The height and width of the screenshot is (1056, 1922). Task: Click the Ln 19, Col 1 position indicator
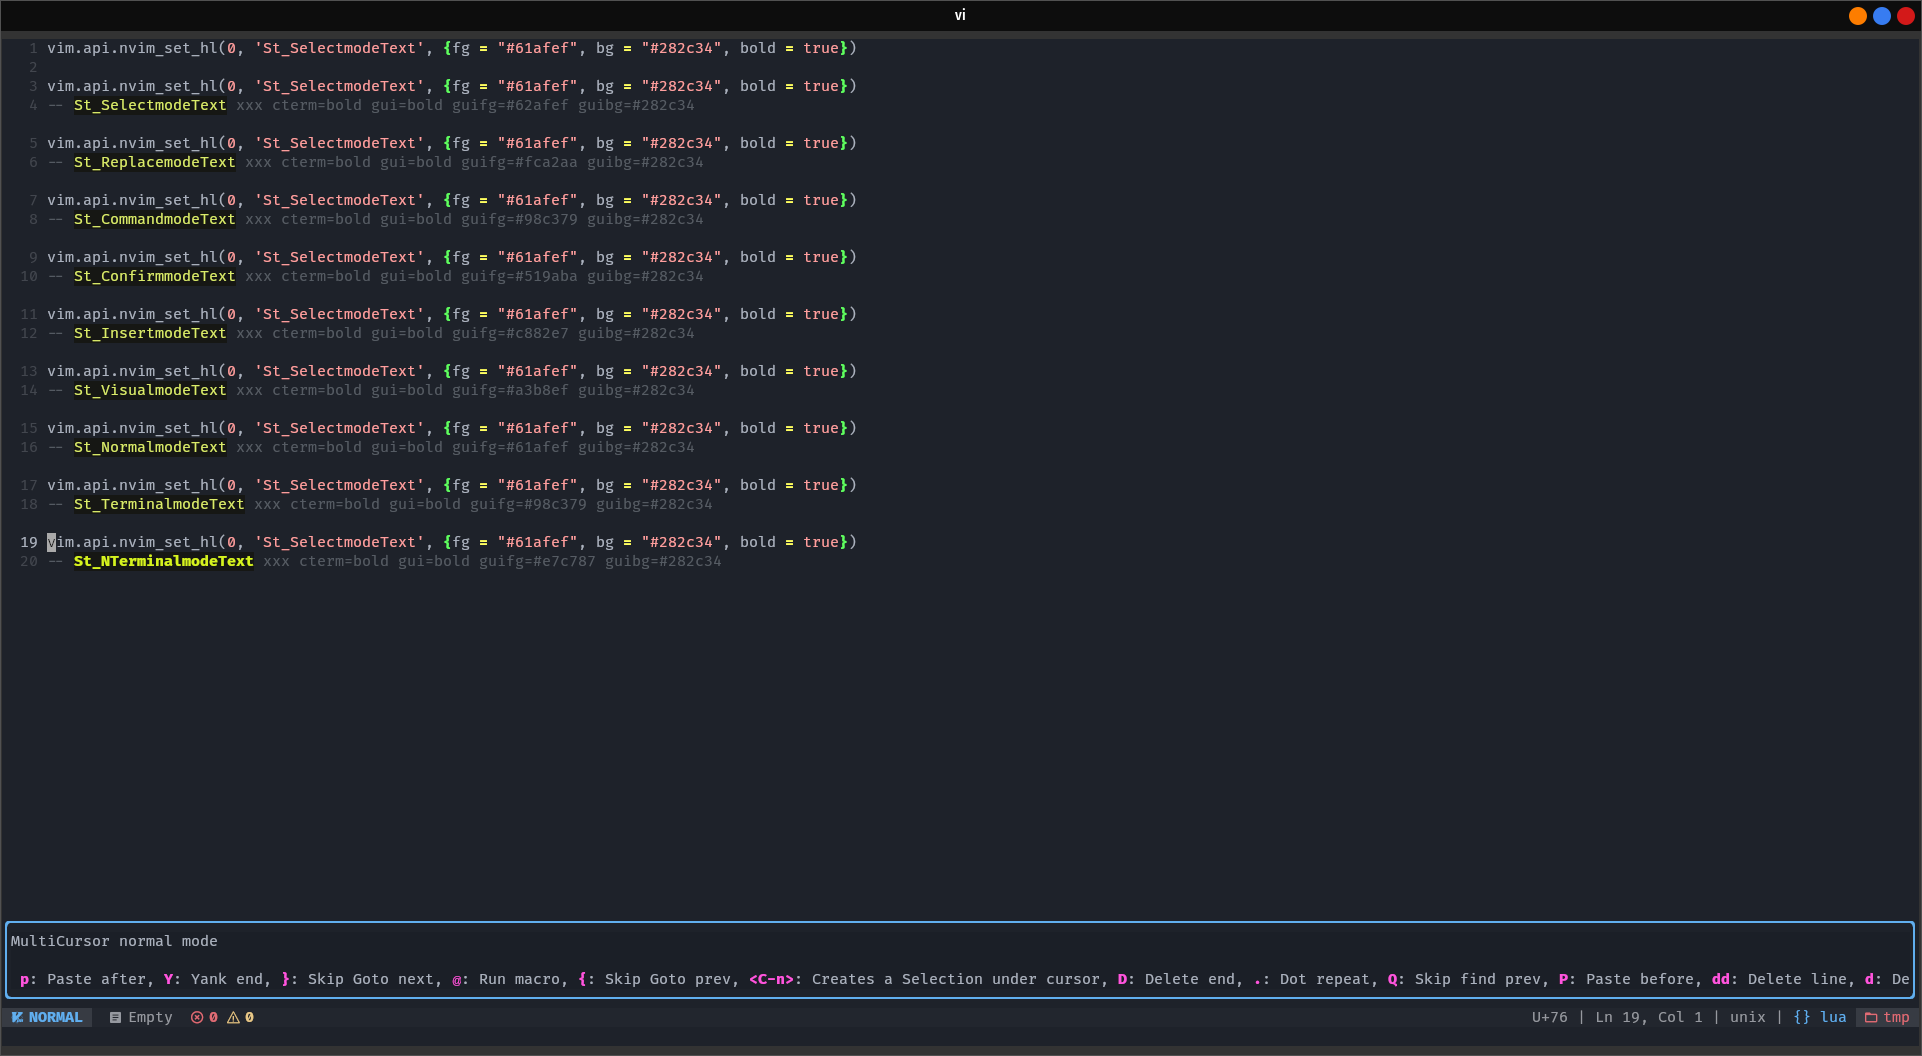(1649, 1017)
